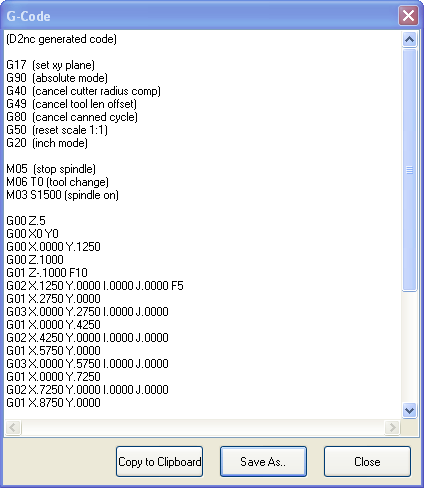Click line 'G03 X.0000 Y.2750'
The width and height of the screenshot is (424, 488).
pos(87,312)
